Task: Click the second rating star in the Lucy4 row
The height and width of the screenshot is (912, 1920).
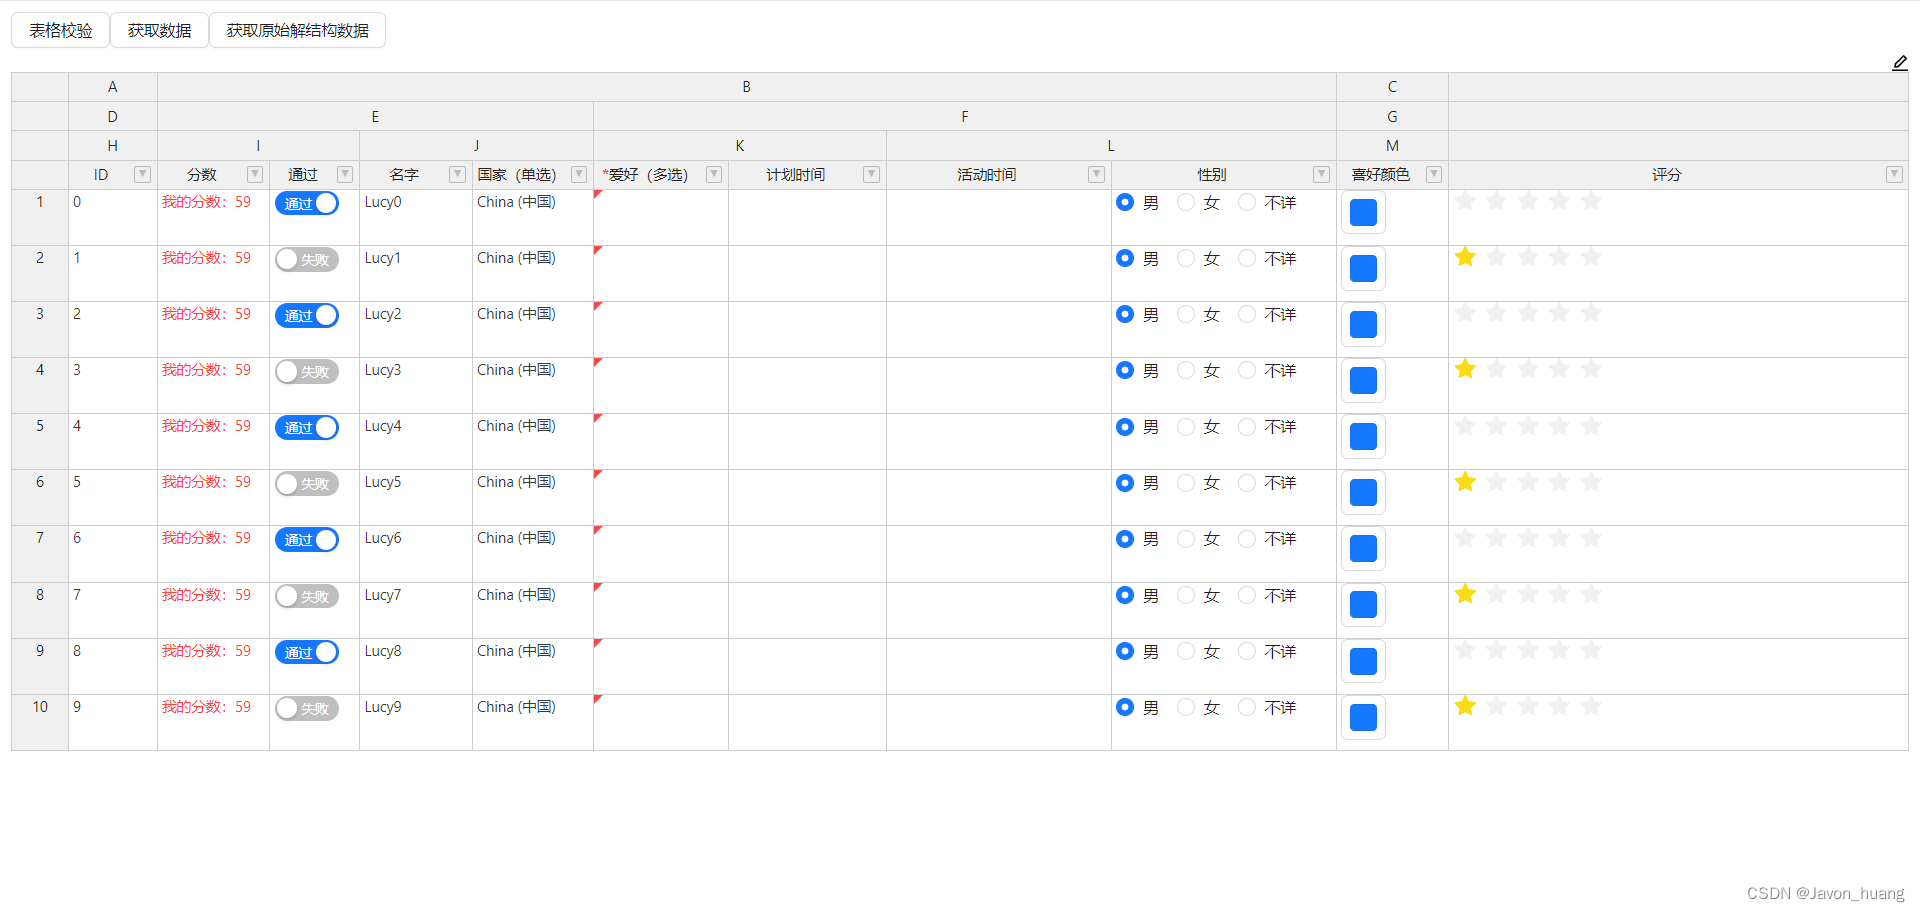Action: pos(1497,426)
